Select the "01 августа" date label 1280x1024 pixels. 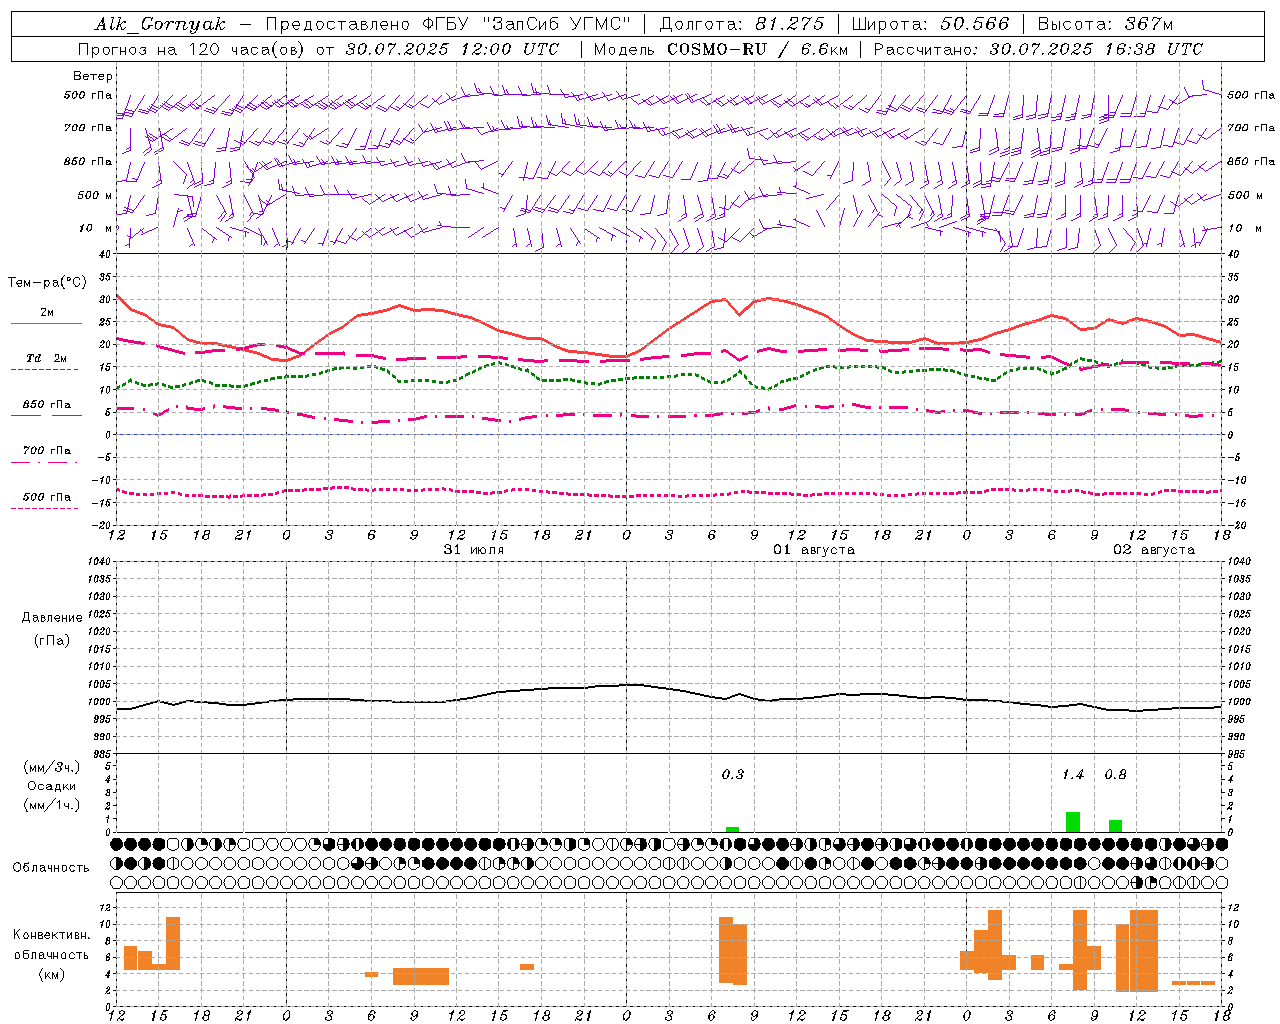click(814, 550)
